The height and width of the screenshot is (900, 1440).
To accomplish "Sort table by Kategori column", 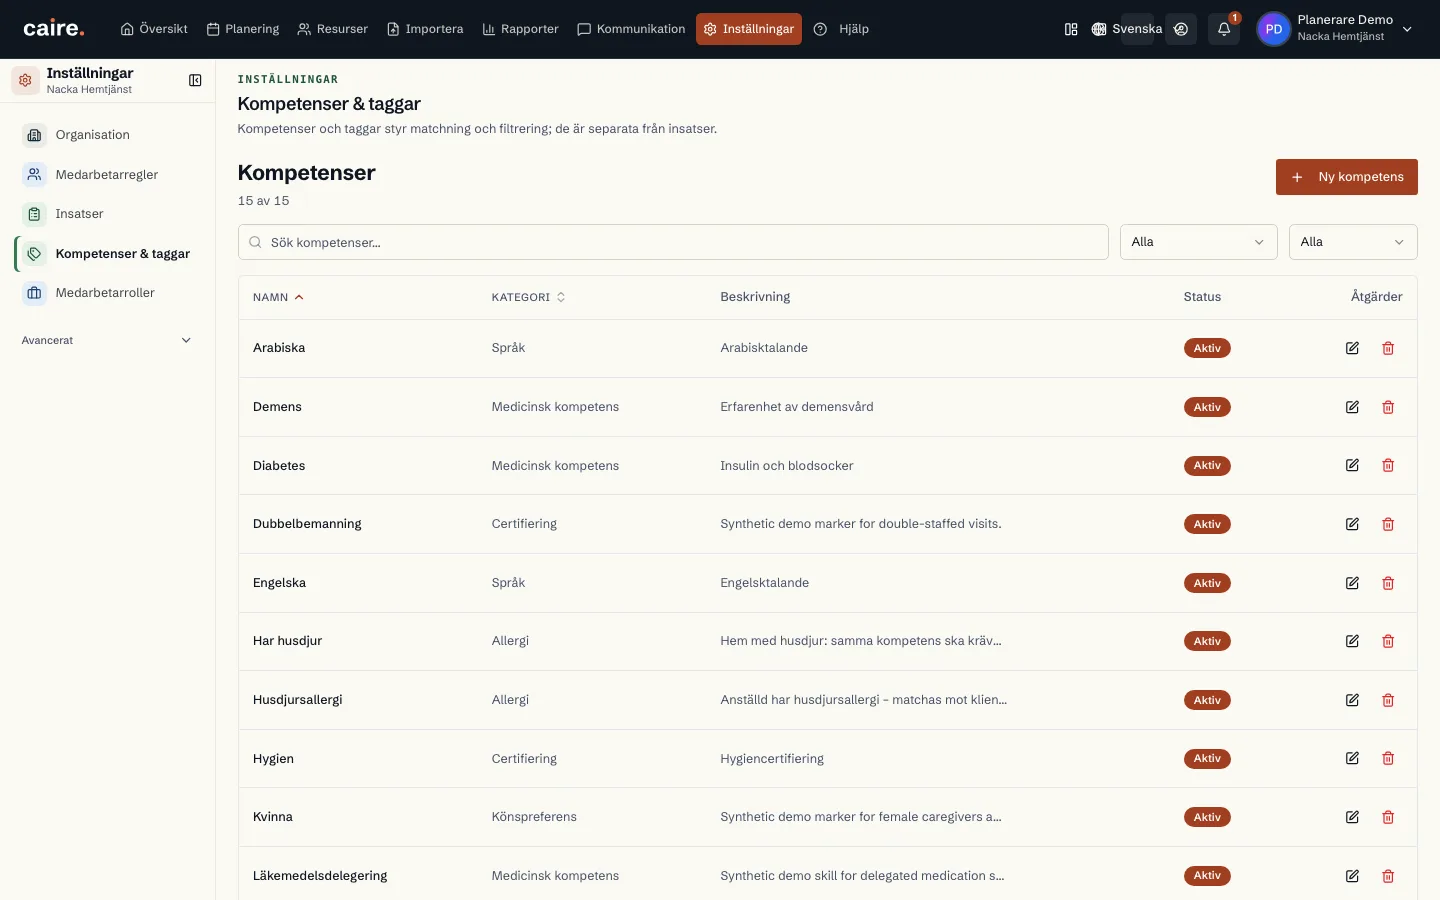I will point(528,297).
